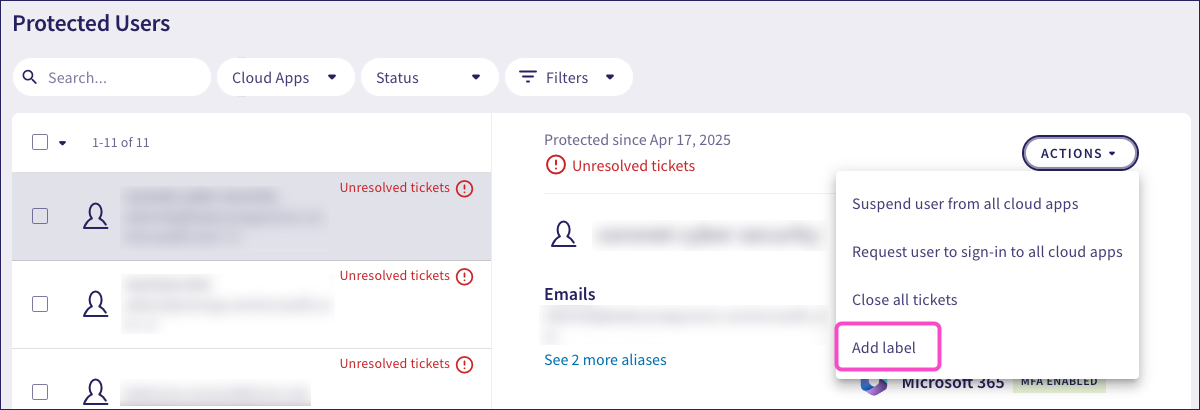Click the first user's avatar icon
The height and width of the screenshot is (410, 1200).
(95, 215)
